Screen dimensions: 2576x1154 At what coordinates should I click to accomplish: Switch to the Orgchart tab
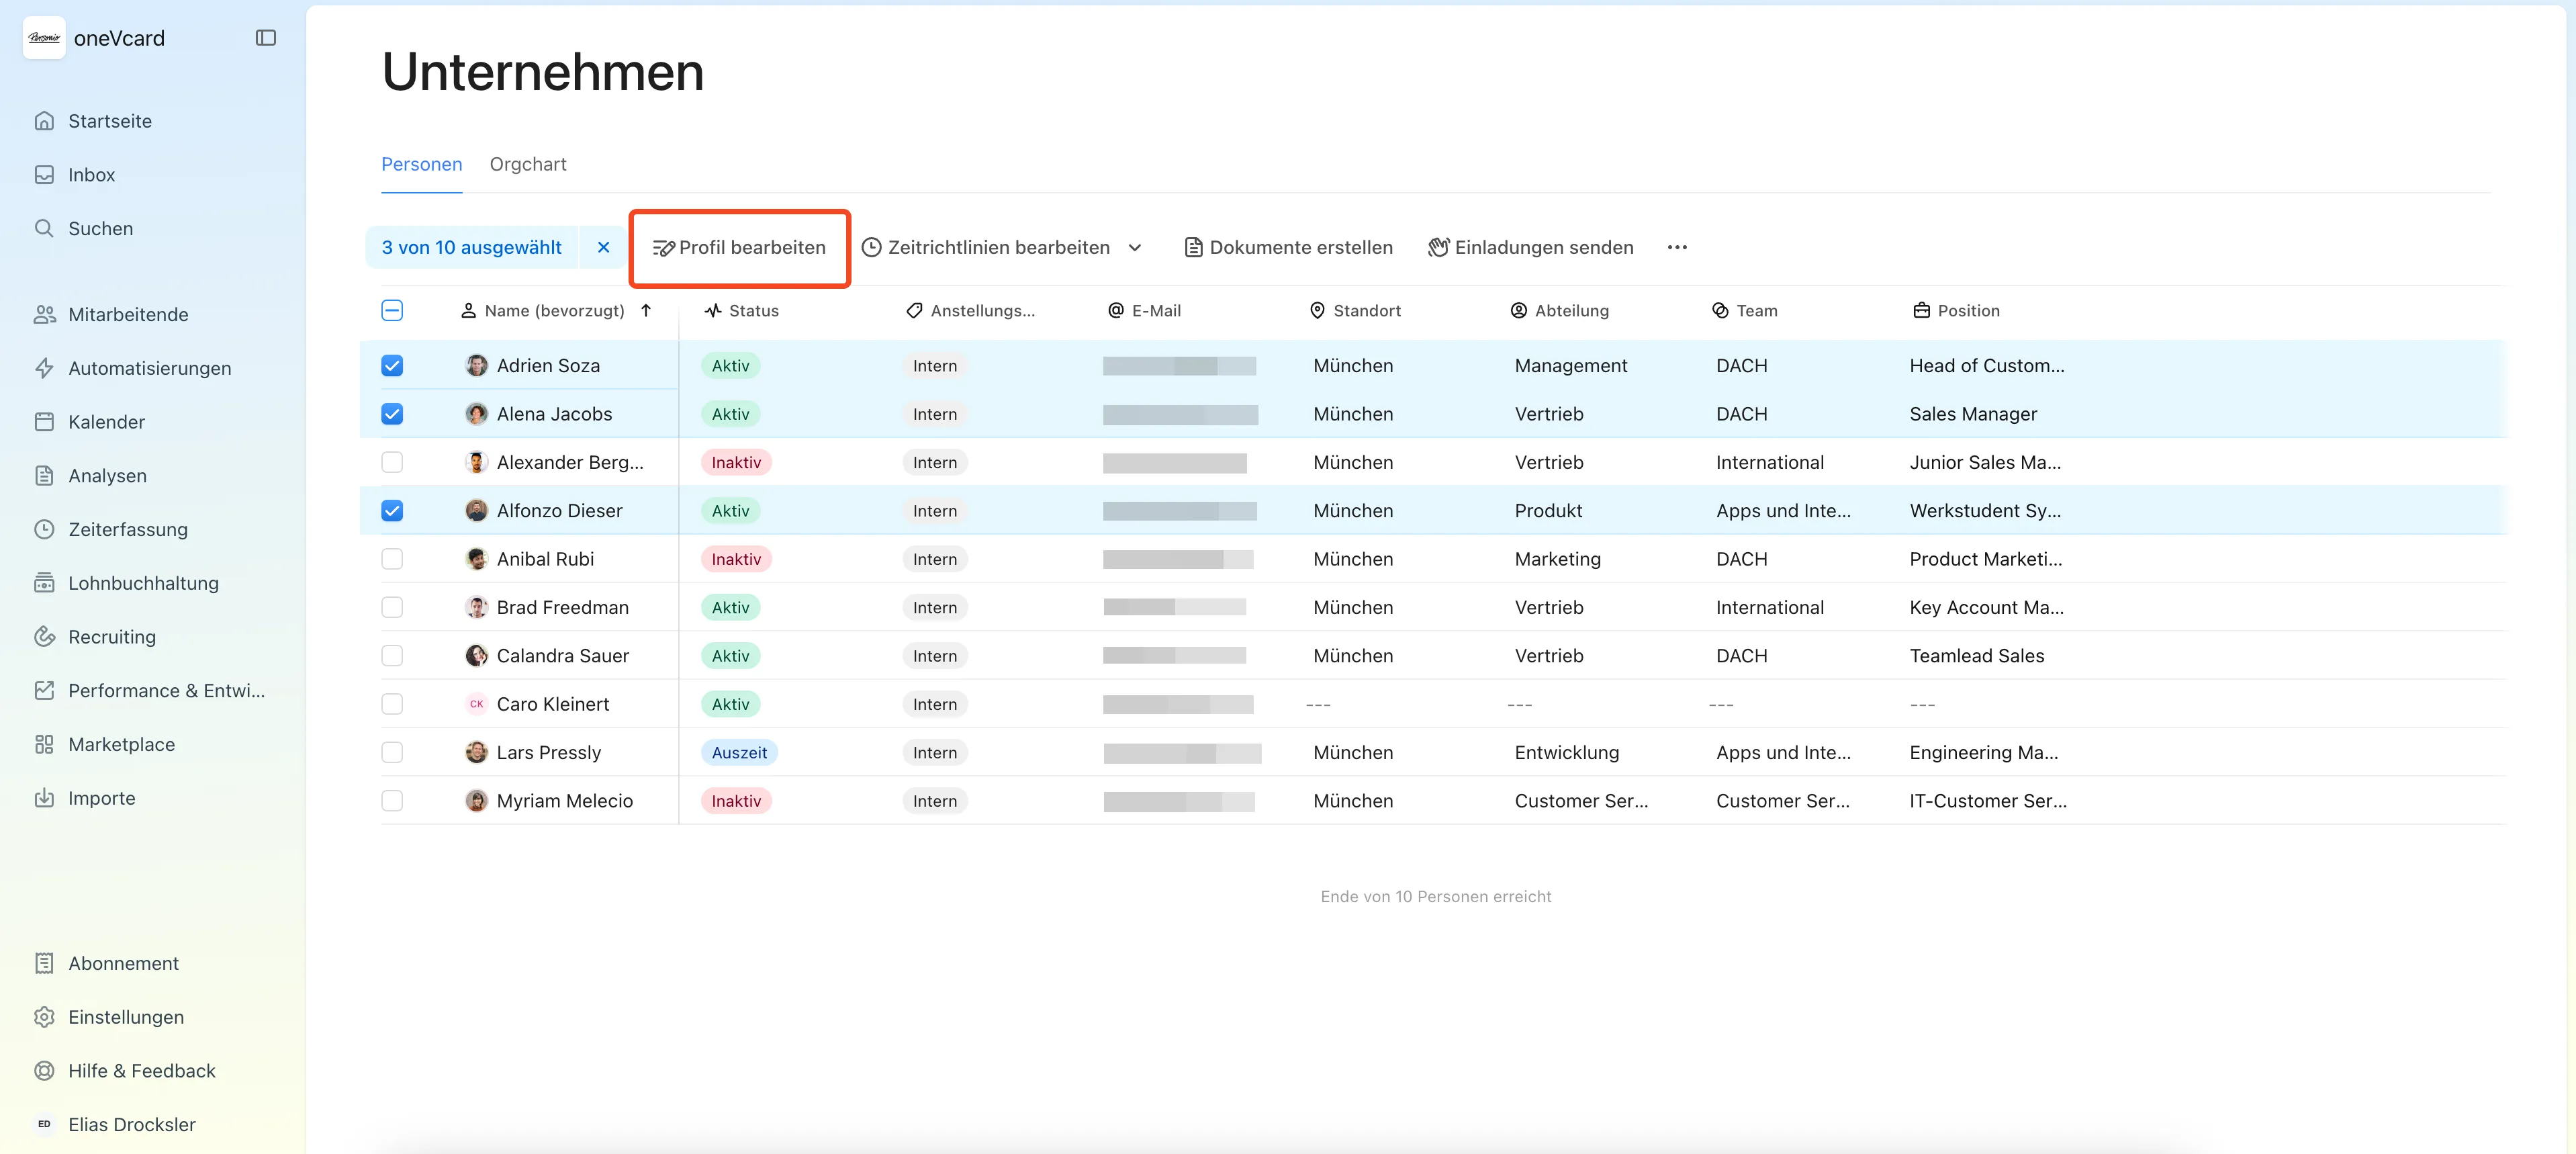528,164
